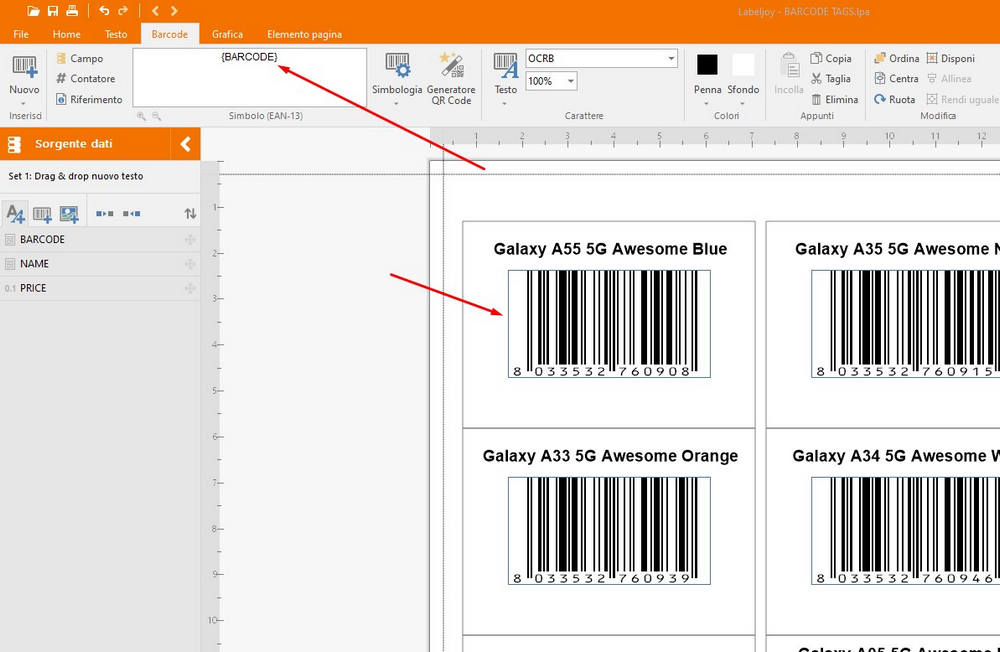Open the 100% font size dropdown
1000x652 pixels.
[570, 81]
